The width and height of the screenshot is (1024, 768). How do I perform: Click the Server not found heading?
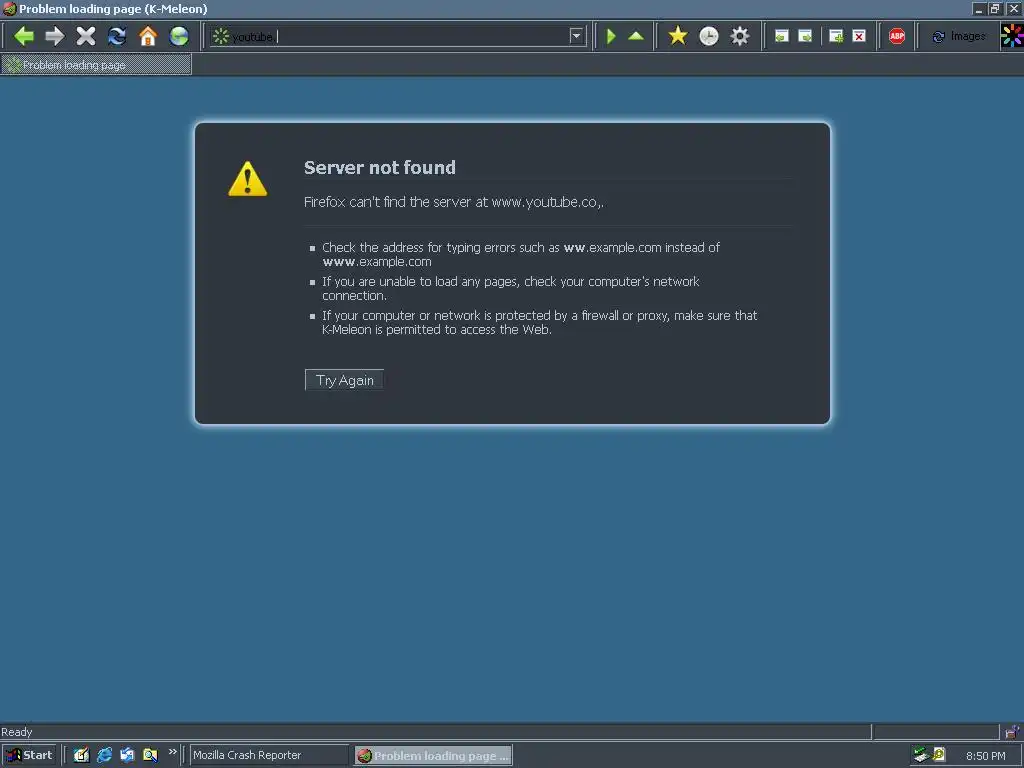pyautogui.click(x=379, y=168)
